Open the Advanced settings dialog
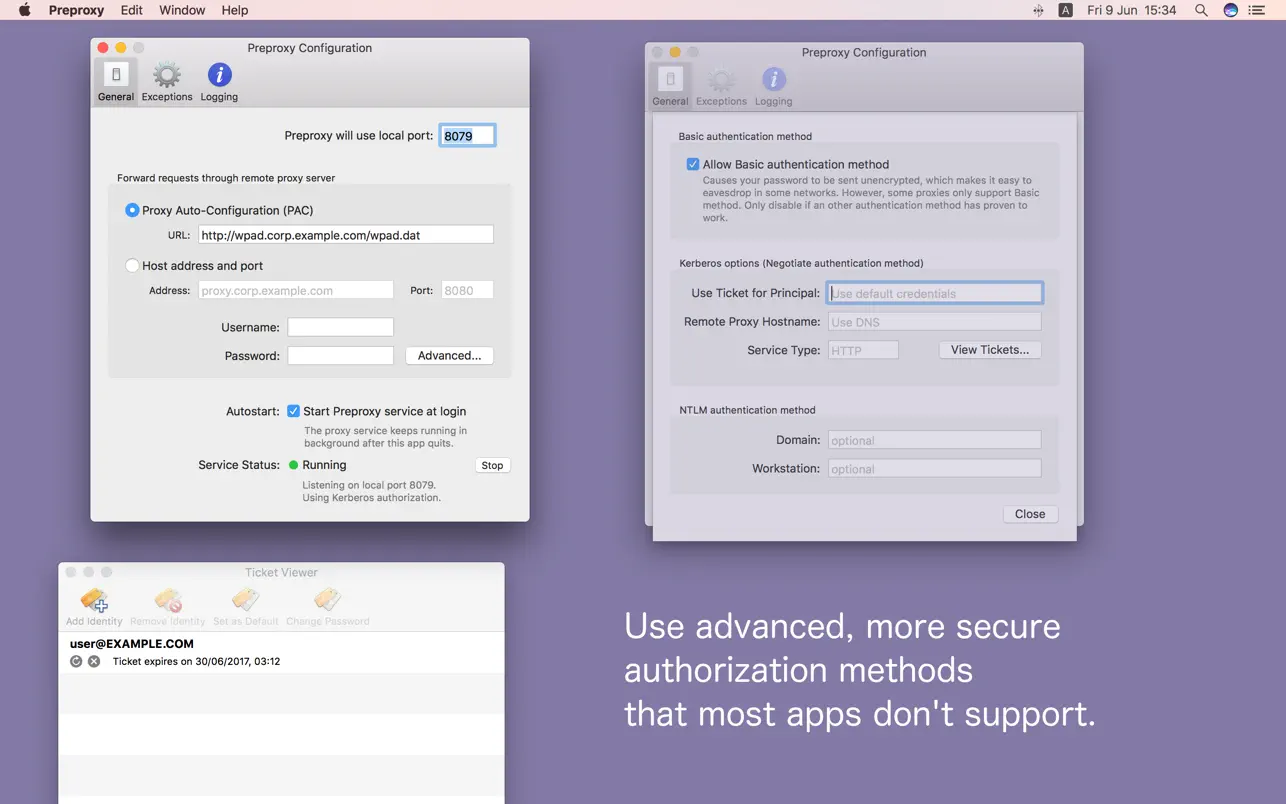This screenshot has height=804, width=1286. pyautogui.click(x=449, y=355)
